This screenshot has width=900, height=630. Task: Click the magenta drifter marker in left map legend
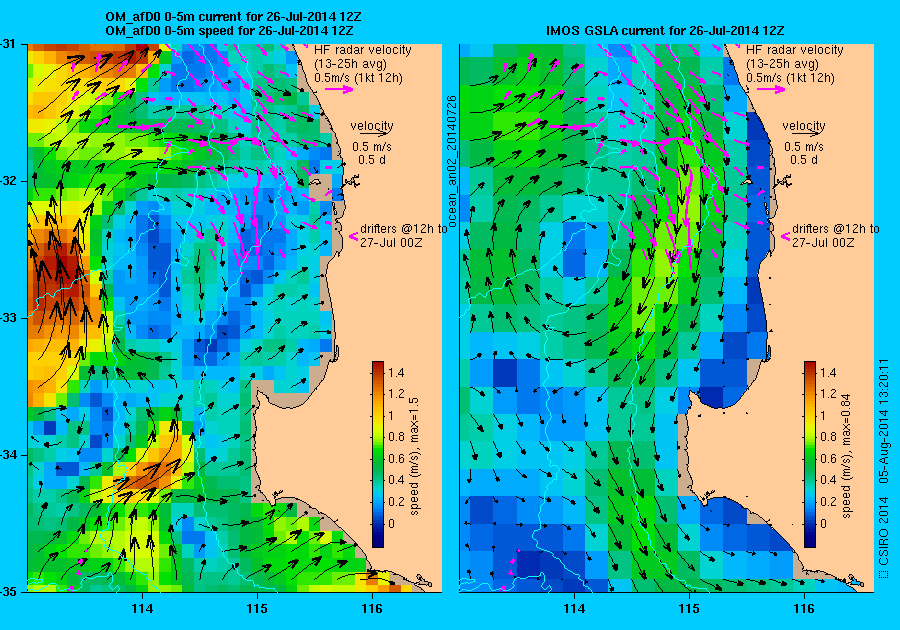[x=354, y=236]
